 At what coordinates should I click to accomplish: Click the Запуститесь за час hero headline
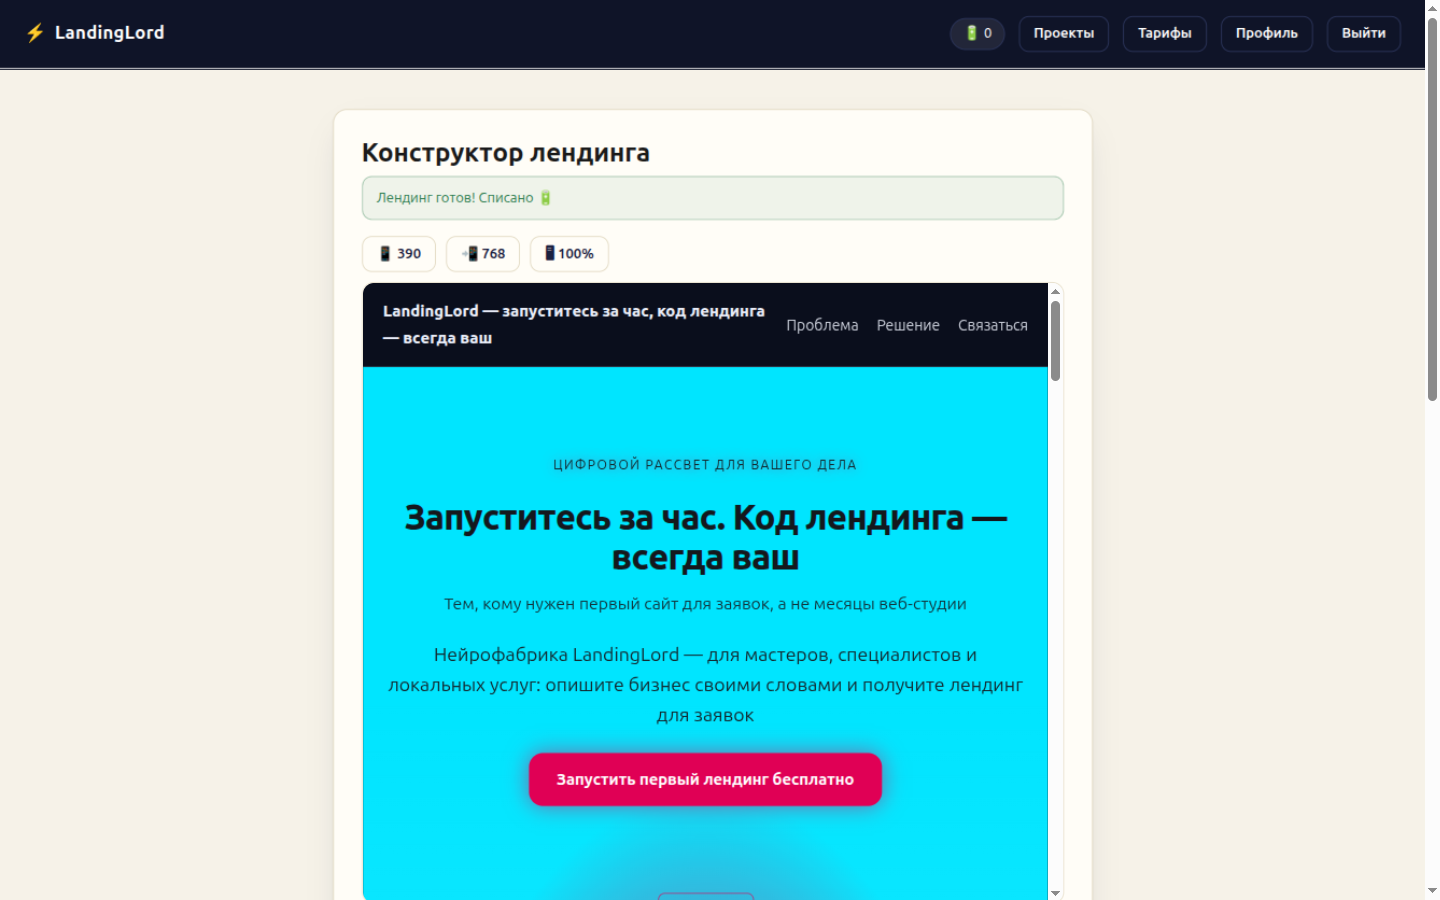pyautogui.click(x=705, y=537)
